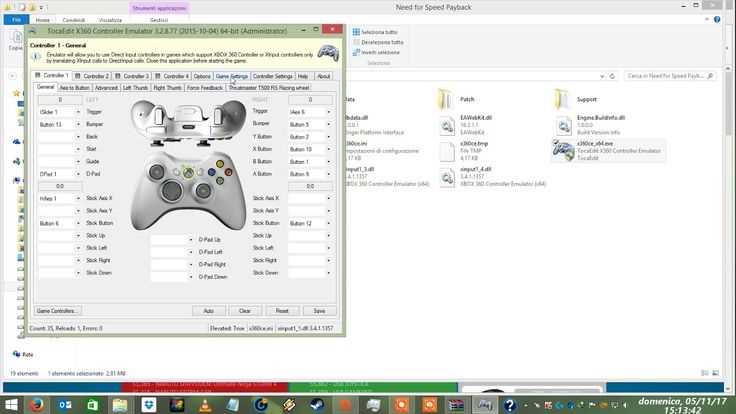The height and width of the screenshot is (414, 736).
Task: Click the Explorer window vertical scrollbar
Action: [x=728, y=225]
